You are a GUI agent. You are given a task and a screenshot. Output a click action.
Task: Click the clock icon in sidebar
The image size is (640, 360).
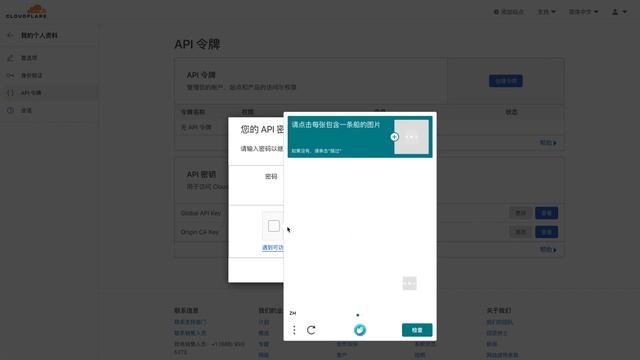click(10, 110)
